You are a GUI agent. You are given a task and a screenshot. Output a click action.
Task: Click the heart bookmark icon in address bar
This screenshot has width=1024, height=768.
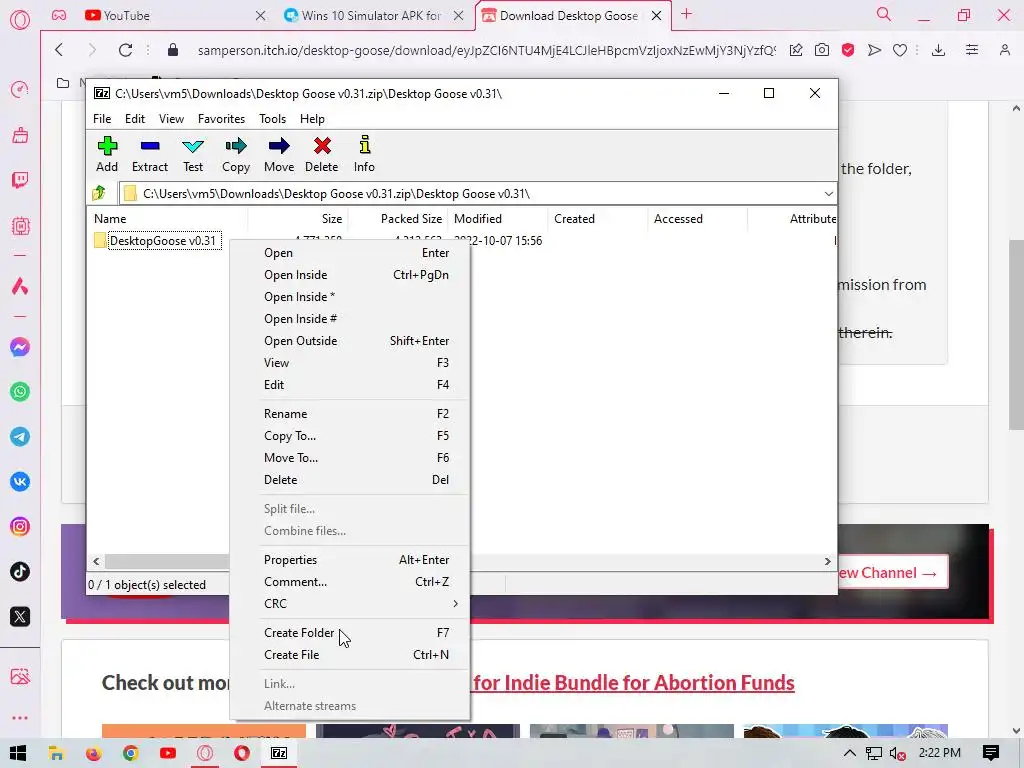(900, 50)
